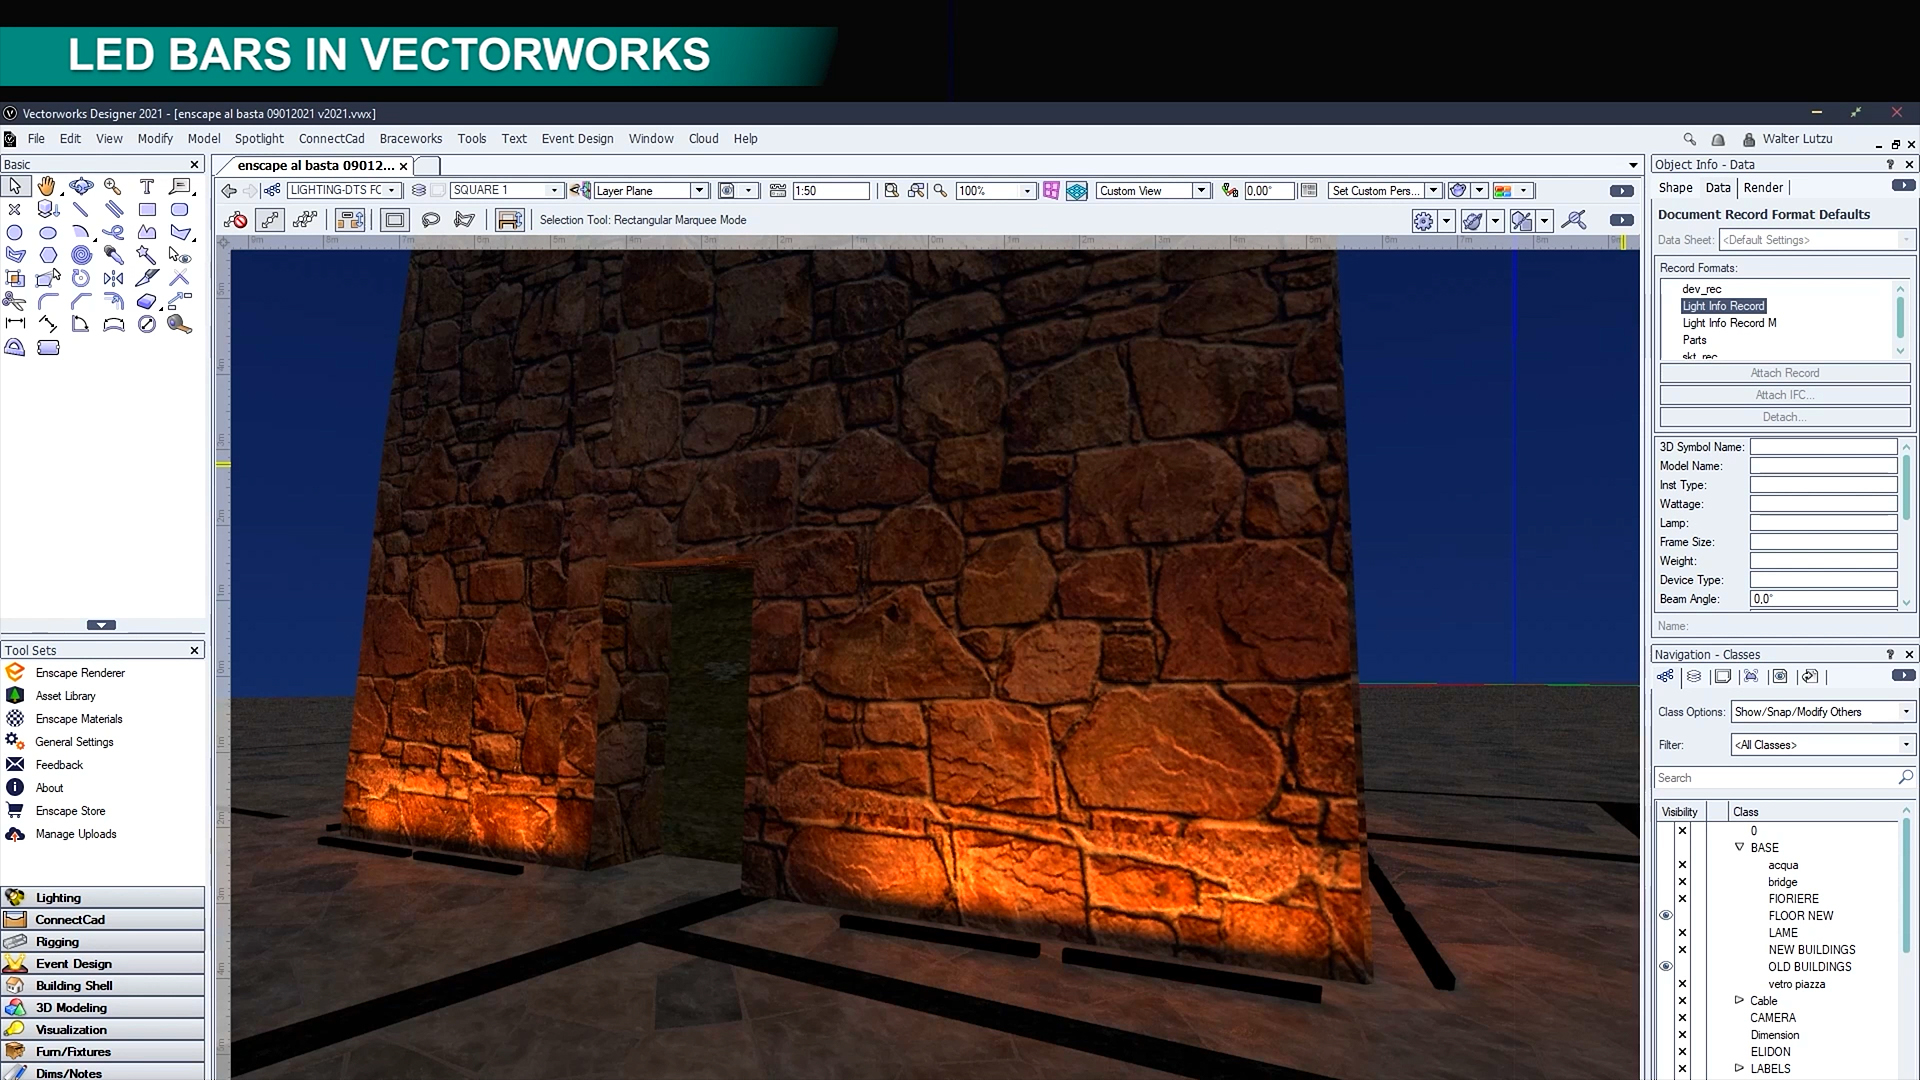Viewport: 1920px width, 1080px height.
Task: Select the Fillet tool
Action: pos(47,301)
